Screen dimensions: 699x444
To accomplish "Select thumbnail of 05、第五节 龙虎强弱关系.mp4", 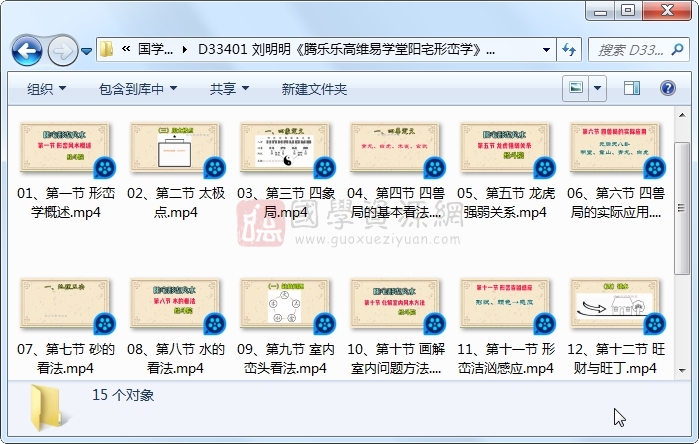I will point(506,149).
